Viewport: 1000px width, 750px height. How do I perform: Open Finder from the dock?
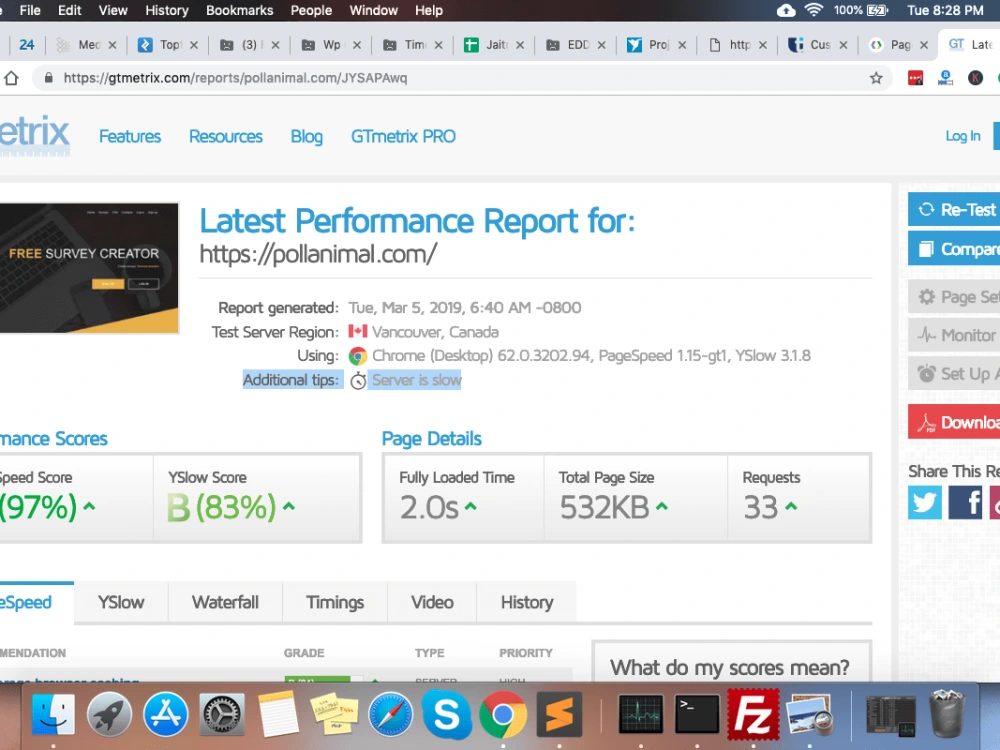(x=54, y=714)
